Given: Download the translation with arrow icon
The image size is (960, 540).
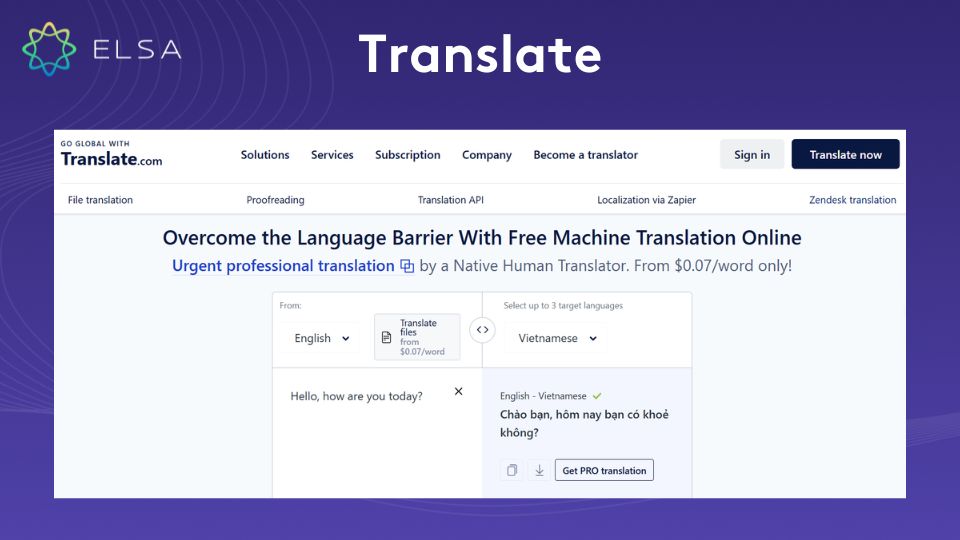Looking at the screenshot, I should point(539,470).
